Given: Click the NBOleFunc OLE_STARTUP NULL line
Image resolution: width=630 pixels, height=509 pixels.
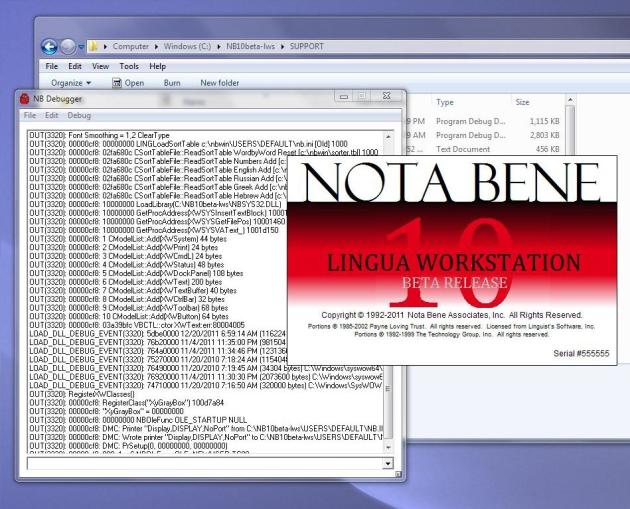Looking at the screenshot, I should 138,420.
